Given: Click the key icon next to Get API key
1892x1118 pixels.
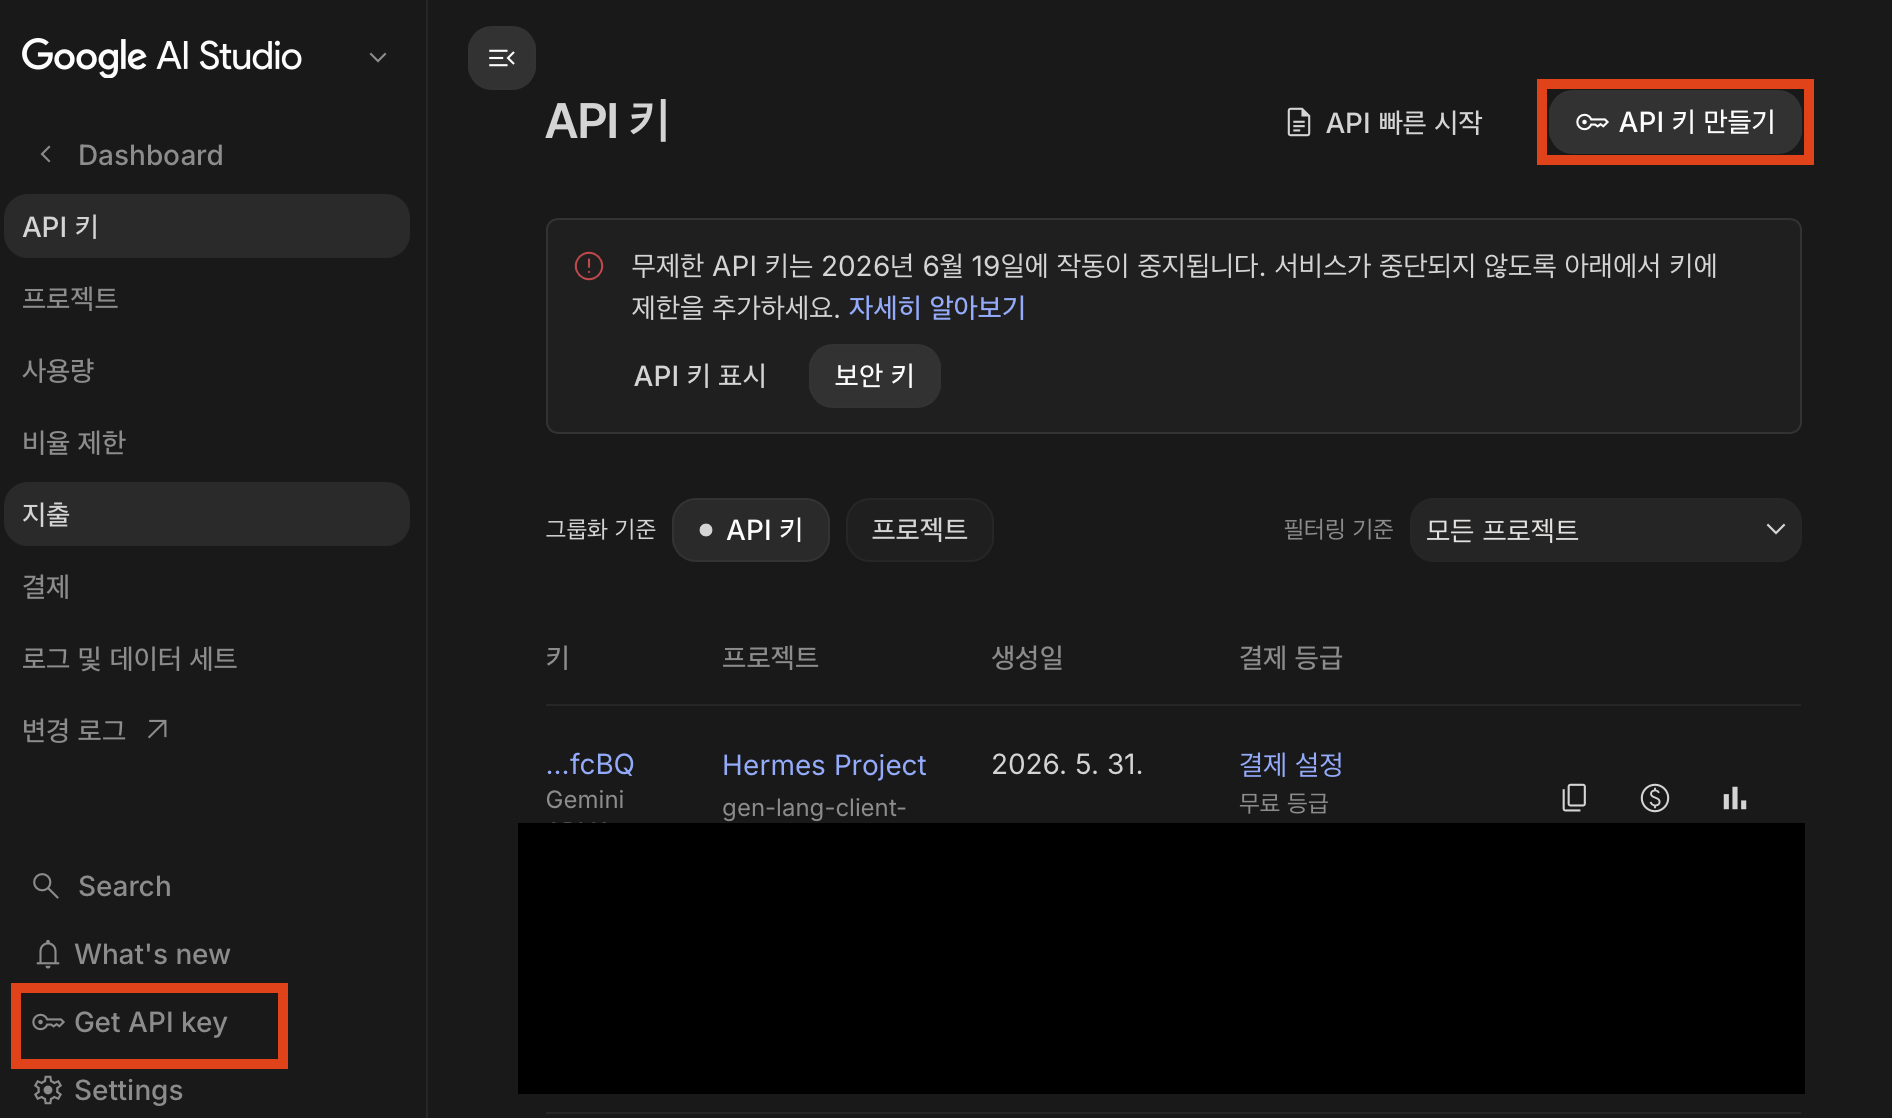Looking at the screenshot, I should [x=48, y=1022].
